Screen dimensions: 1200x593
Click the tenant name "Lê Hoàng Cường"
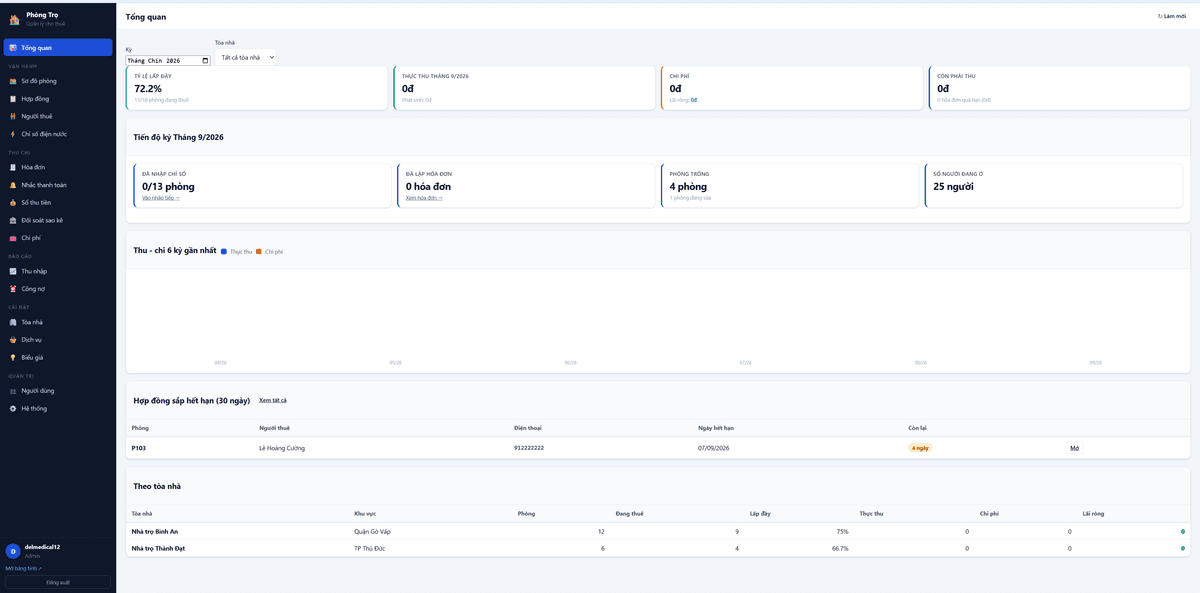(282, 448)
